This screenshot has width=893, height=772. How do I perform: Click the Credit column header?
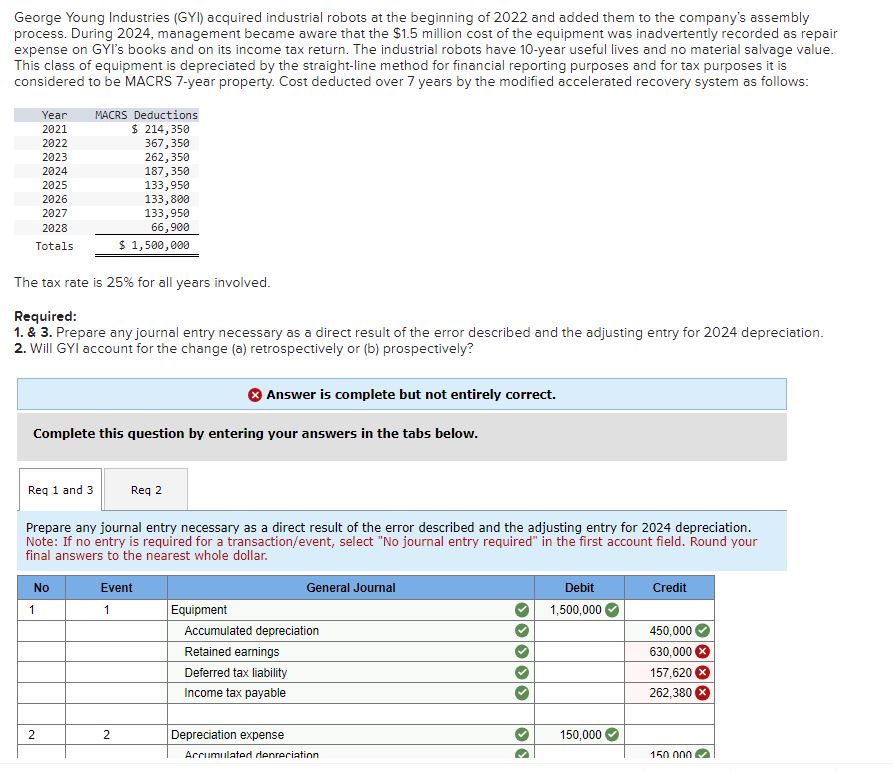[x=670, y=588]
